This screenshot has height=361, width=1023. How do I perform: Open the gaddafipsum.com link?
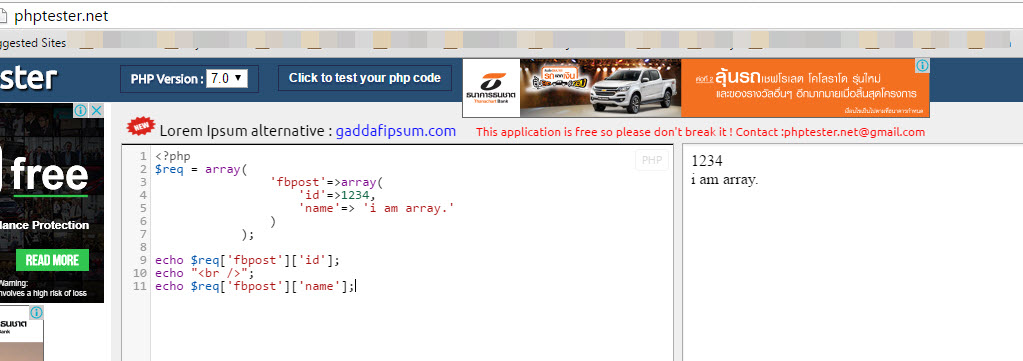tap(396, 131)
